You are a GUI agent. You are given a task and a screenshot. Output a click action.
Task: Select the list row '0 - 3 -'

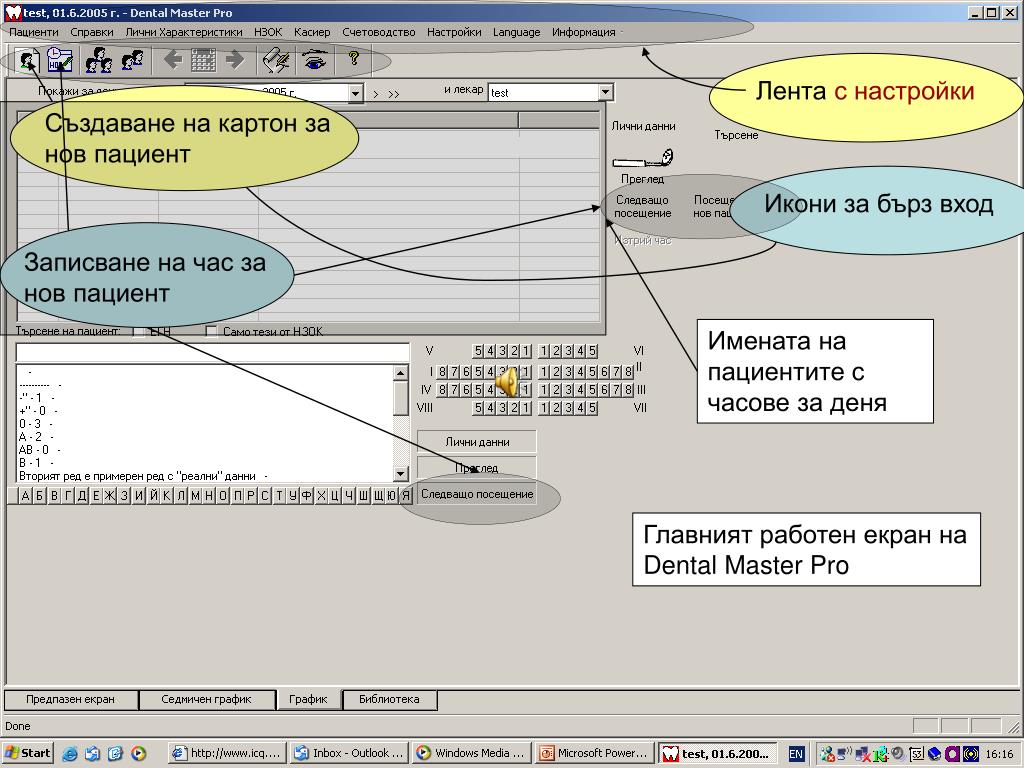point(204,424)
